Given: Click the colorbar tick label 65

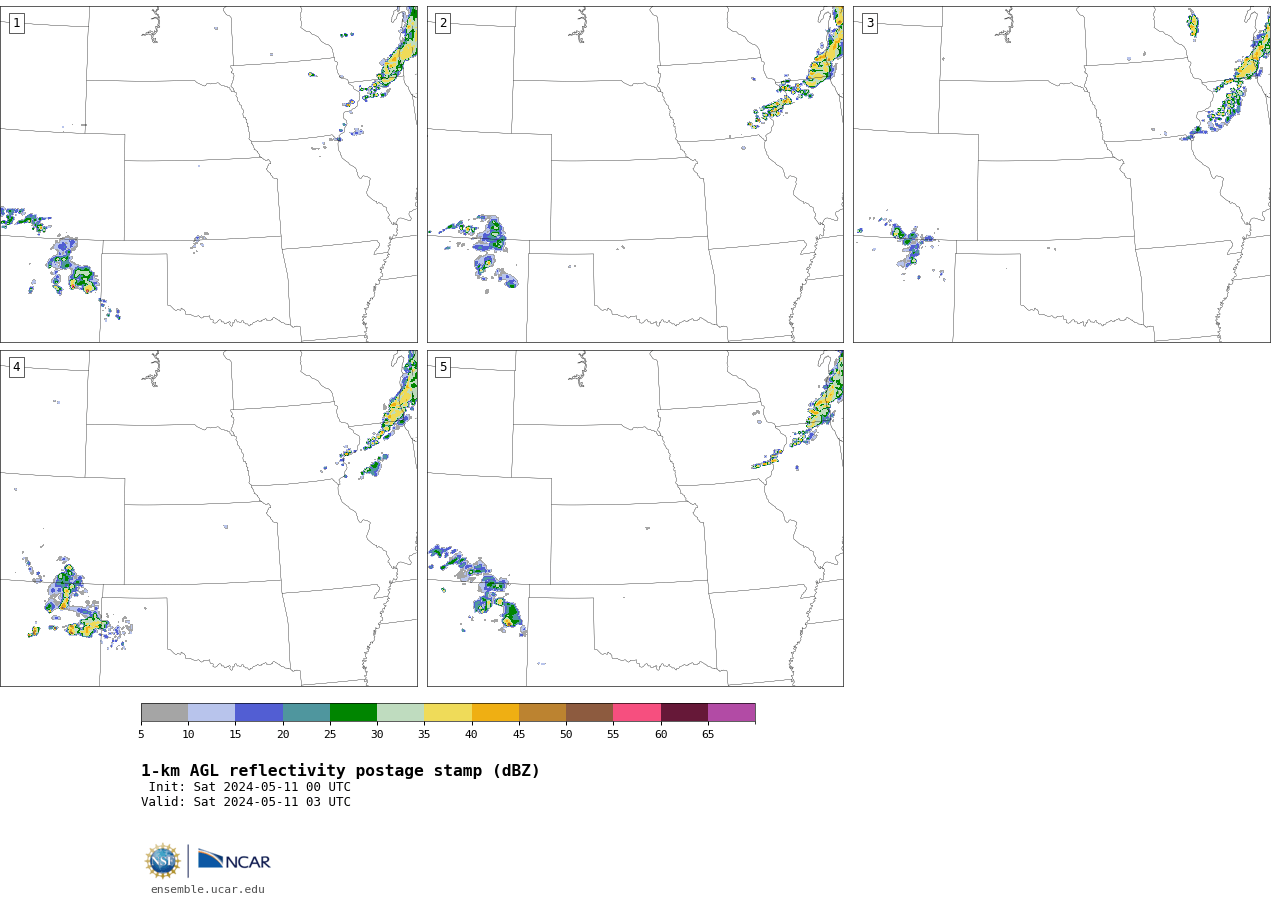Looking at the screenshot, I should coord(708,735).
